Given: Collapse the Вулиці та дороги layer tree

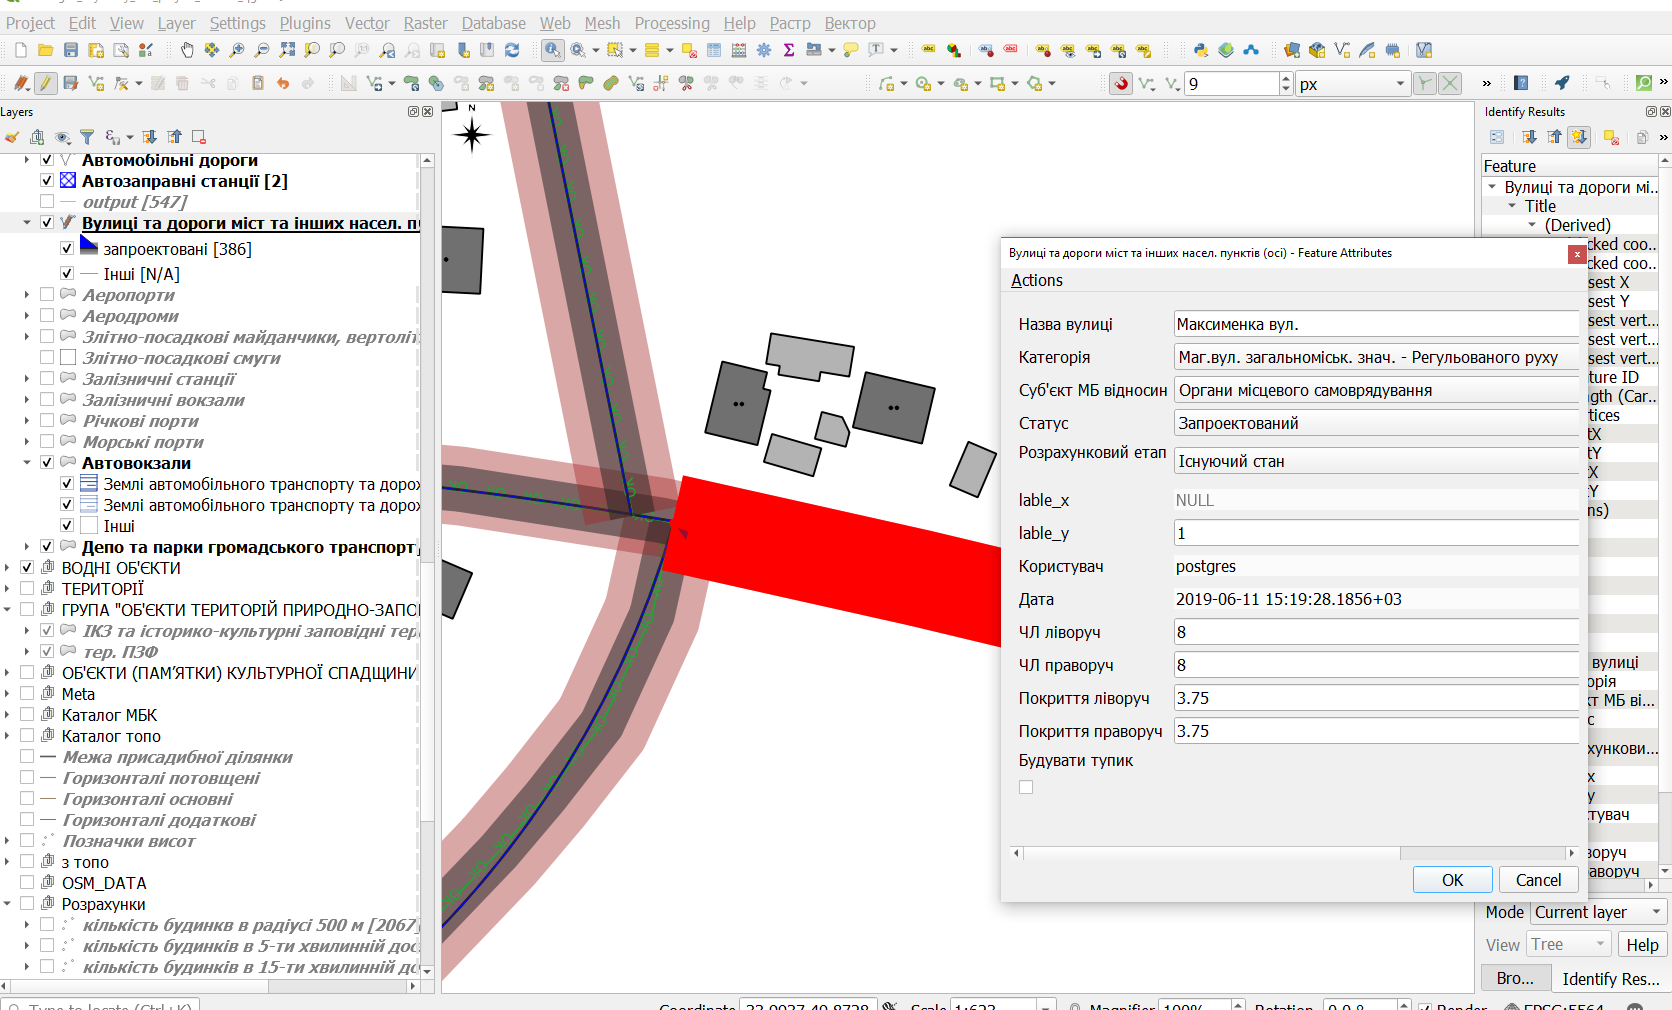Looking at the screenshot, I should click(x=27, y=223).
